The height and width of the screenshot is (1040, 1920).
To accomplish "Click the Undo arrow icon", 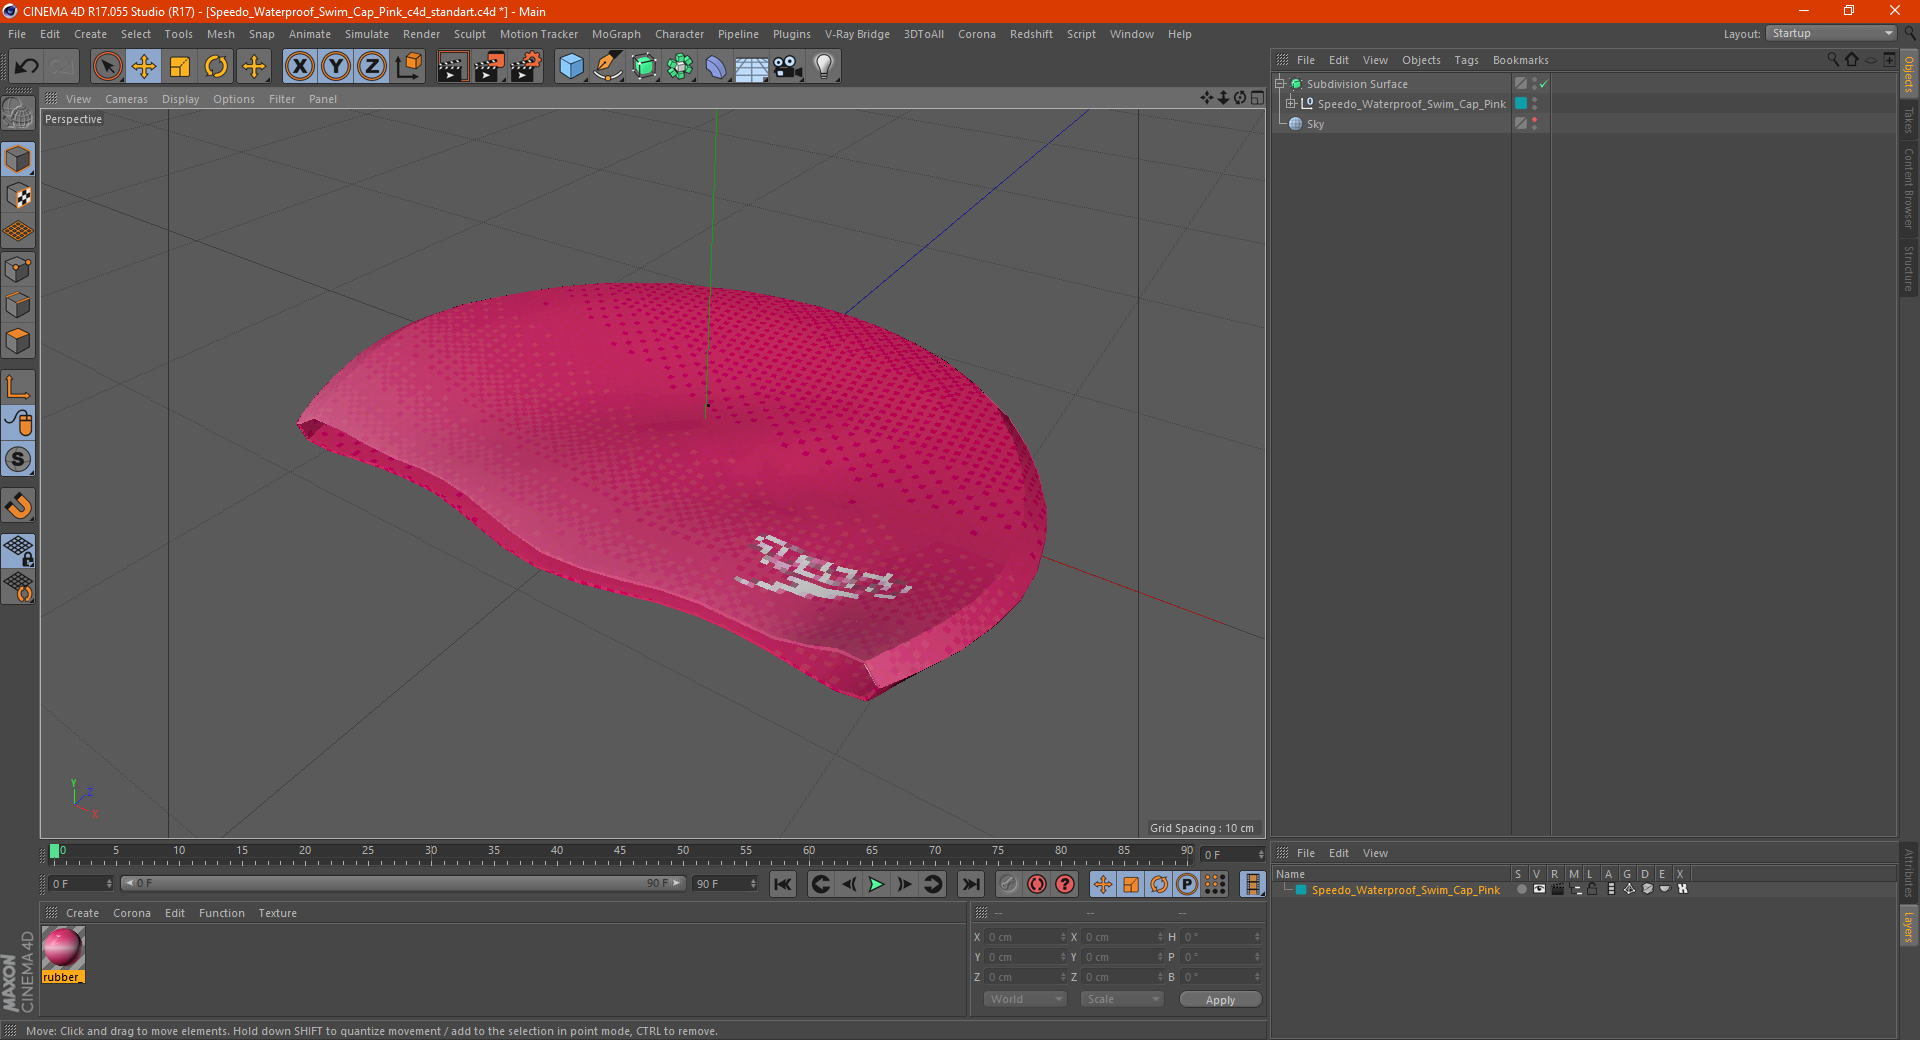I will coord(27,67).
